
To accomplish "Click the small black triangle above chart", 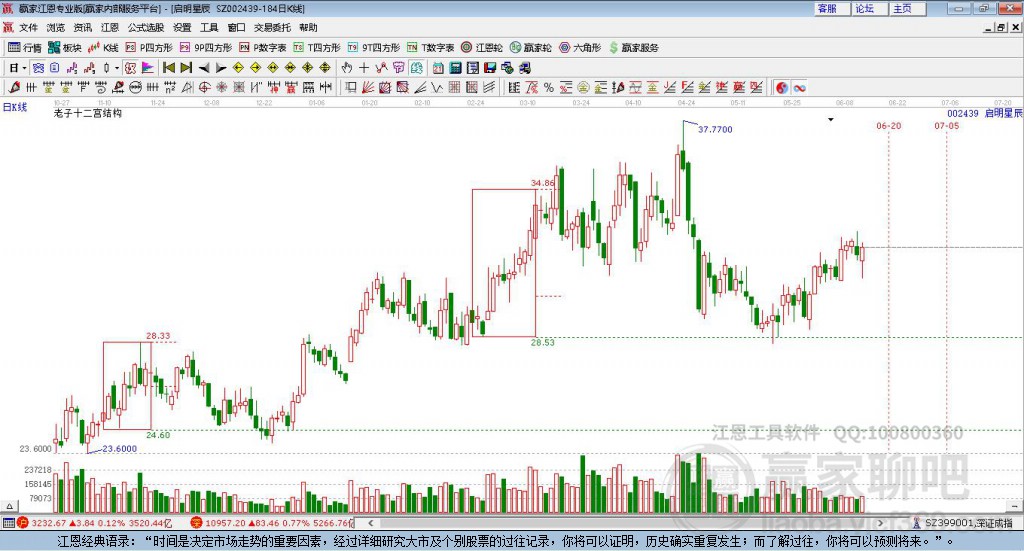I will [x=831, y=119].
